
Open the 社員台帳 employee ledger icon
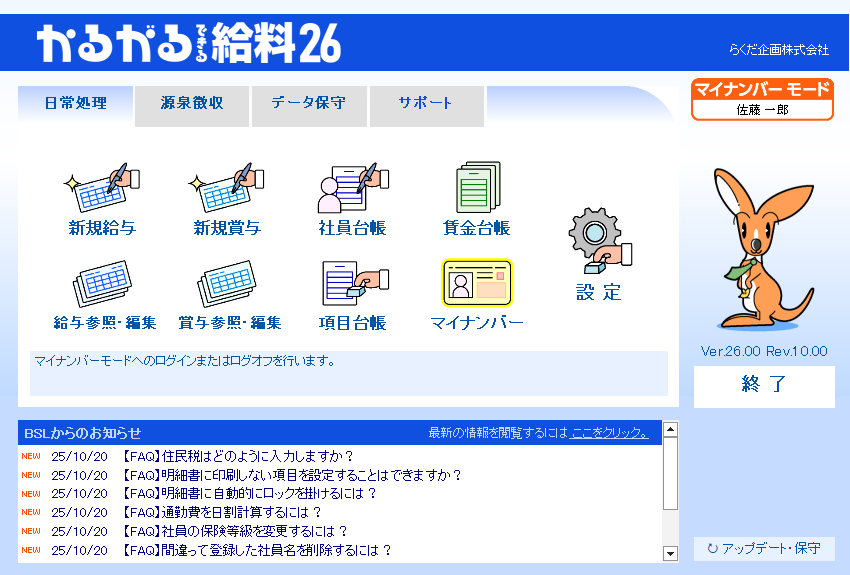[352, 188]
